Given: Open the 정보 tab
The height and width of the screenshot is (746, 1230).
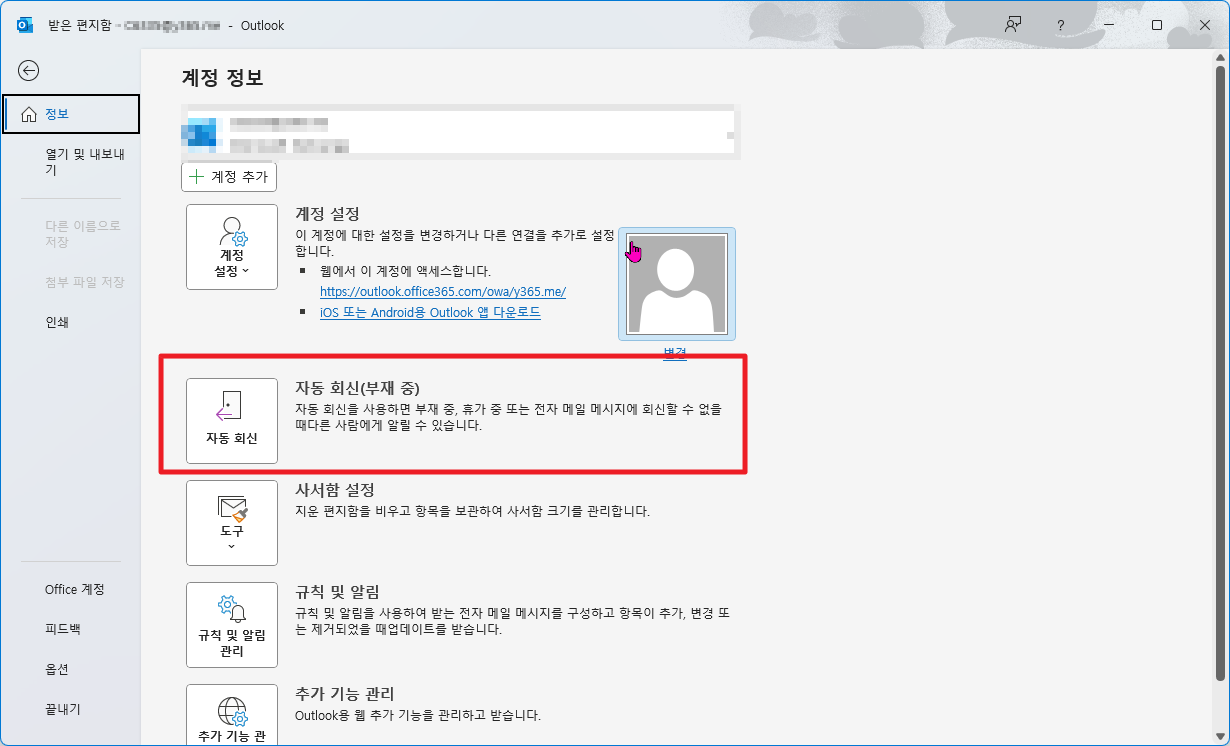Looking at the screenshot, I should 71,114.
